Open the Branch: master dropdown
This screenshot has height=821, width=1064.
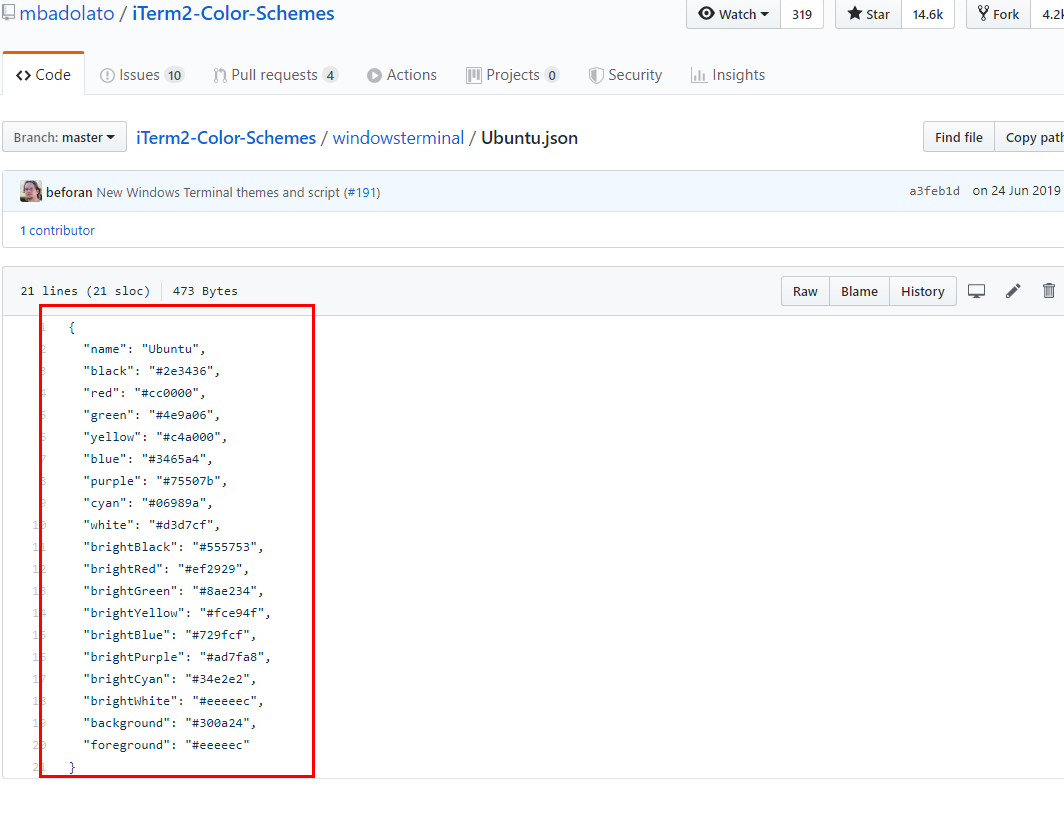[x=64, y=137]
